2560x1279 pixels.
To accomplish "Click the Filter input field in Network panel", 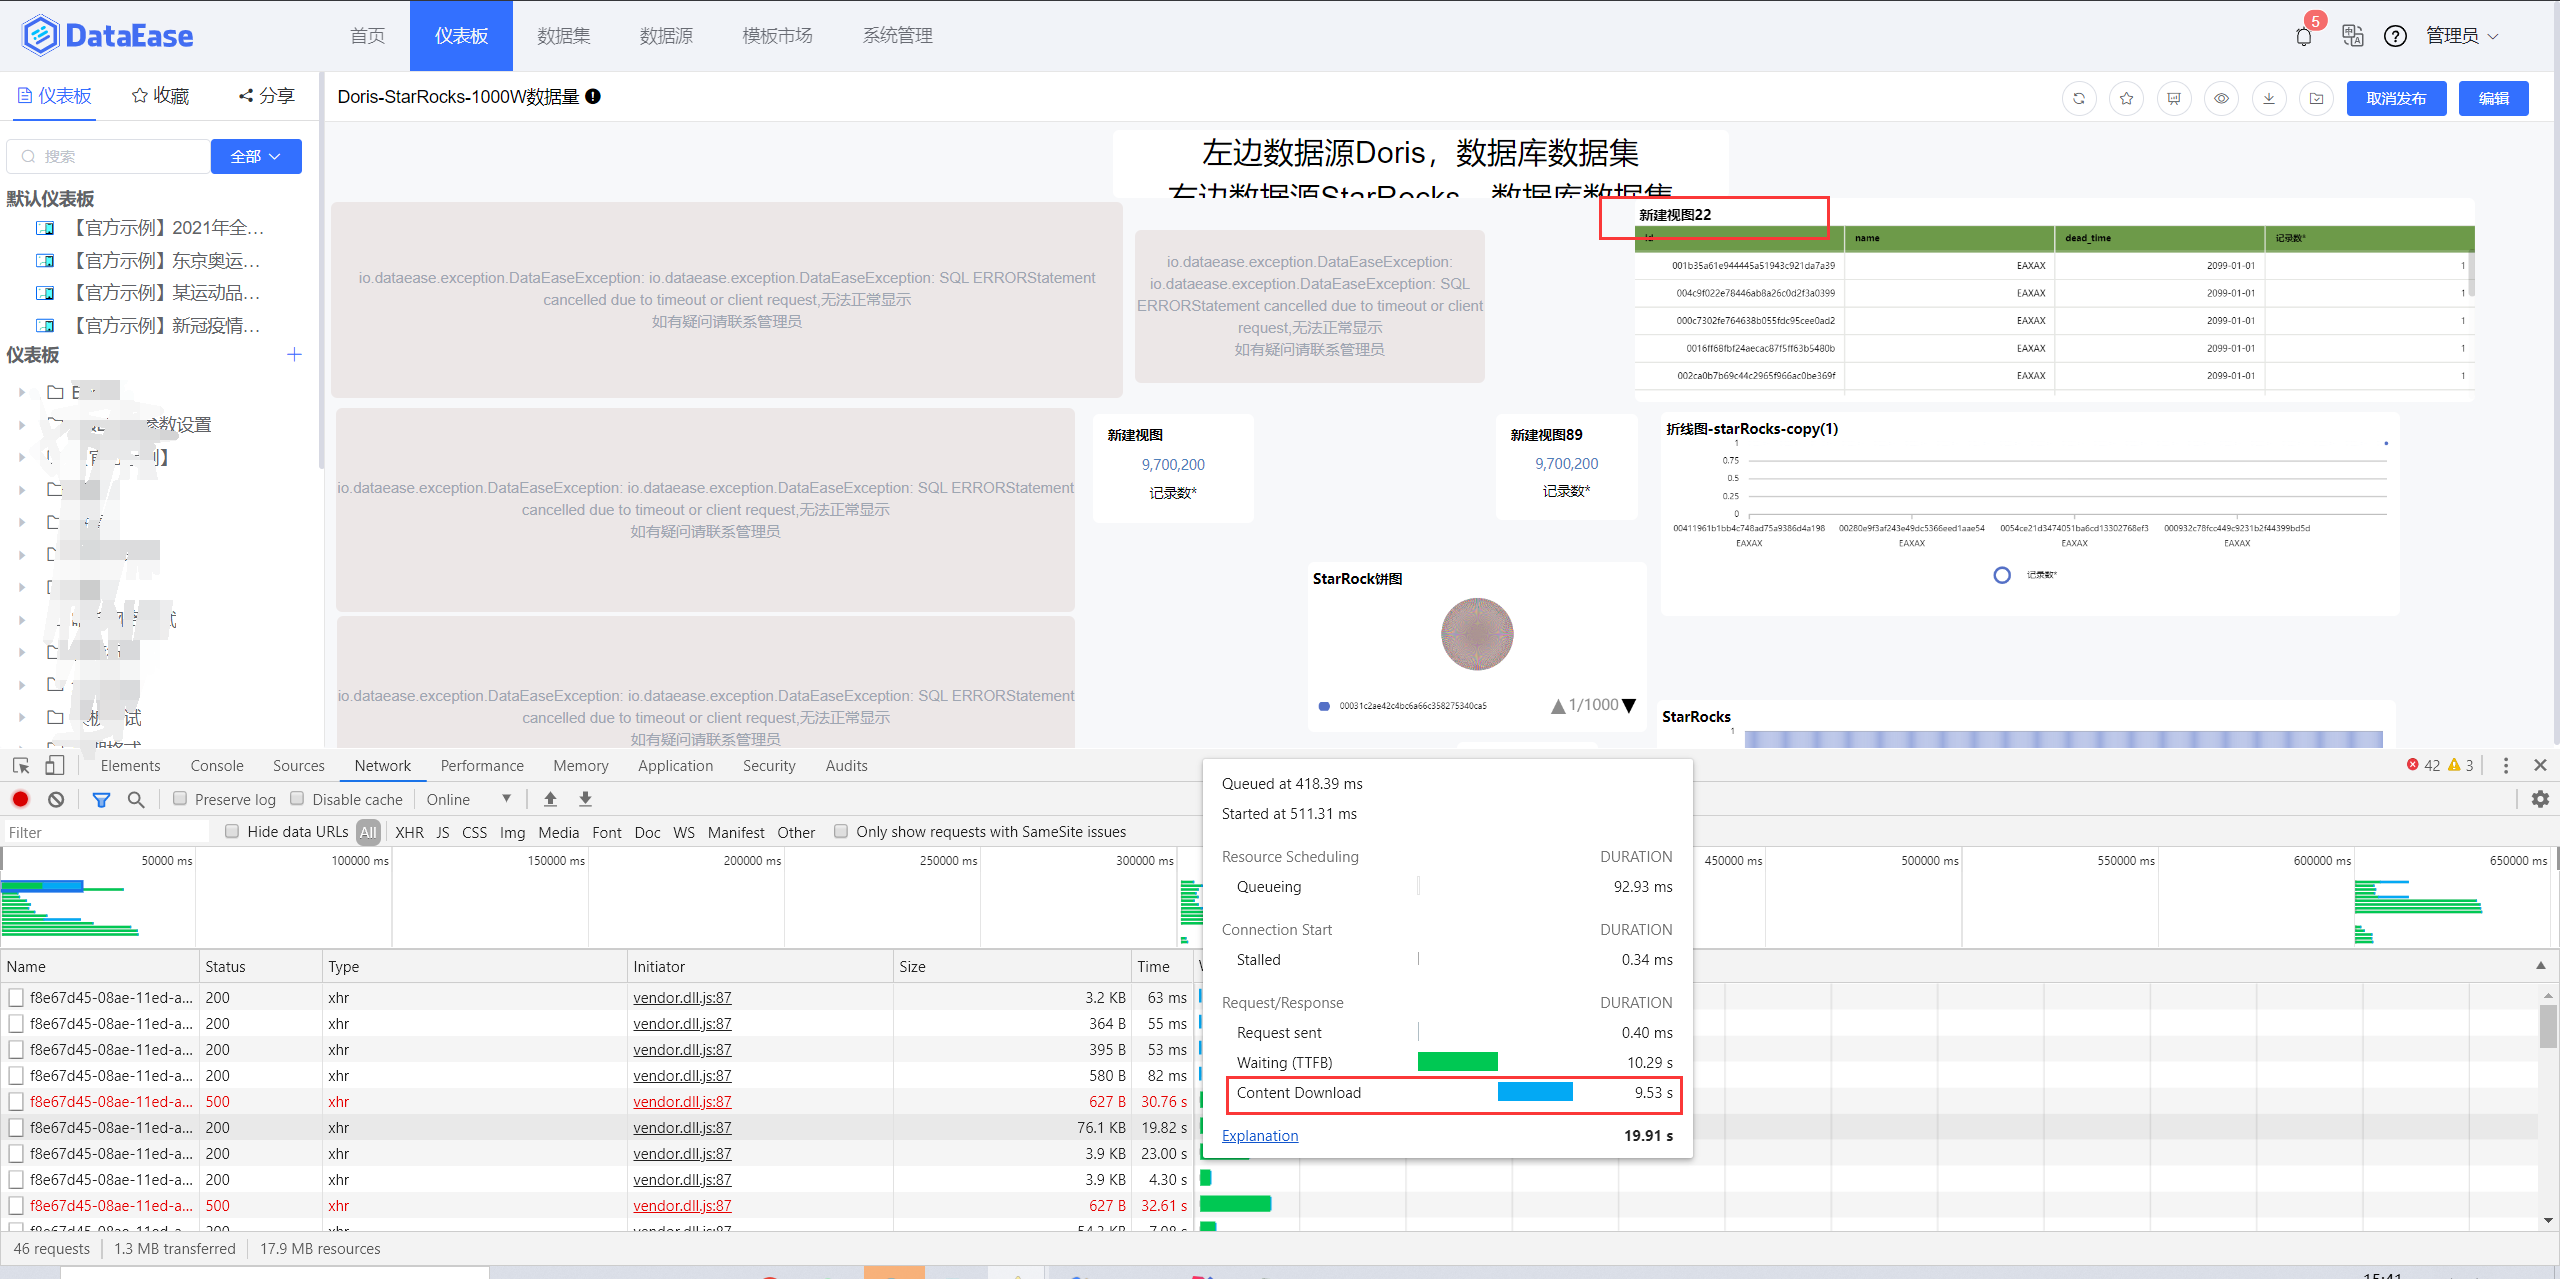I will (x=105, y=831).
